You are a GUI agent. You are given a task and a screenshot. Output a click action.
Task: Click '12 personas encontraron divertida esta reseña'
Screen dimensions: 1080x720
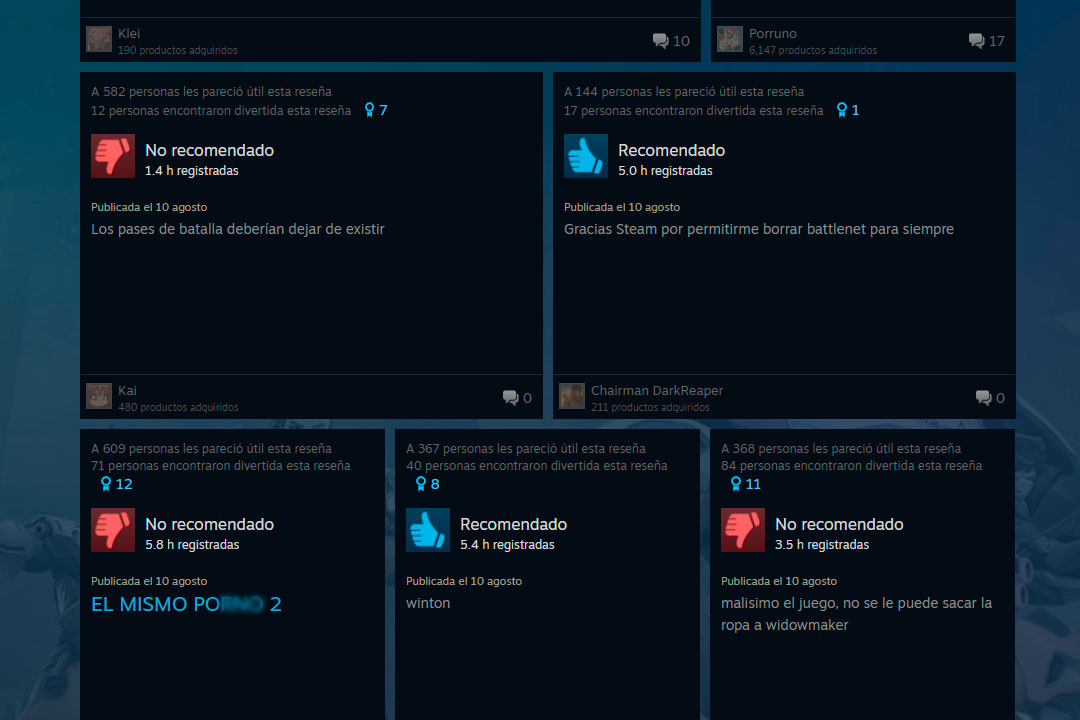click(221, 110)
